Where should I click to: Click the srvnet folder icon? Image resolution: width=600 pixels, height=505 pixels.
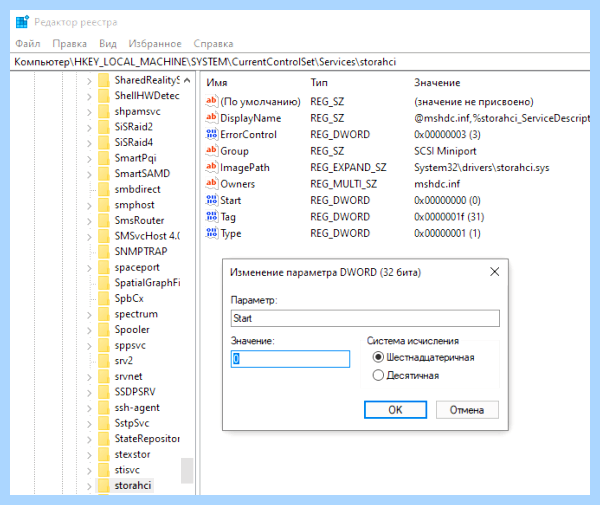[x=104, y=376]
